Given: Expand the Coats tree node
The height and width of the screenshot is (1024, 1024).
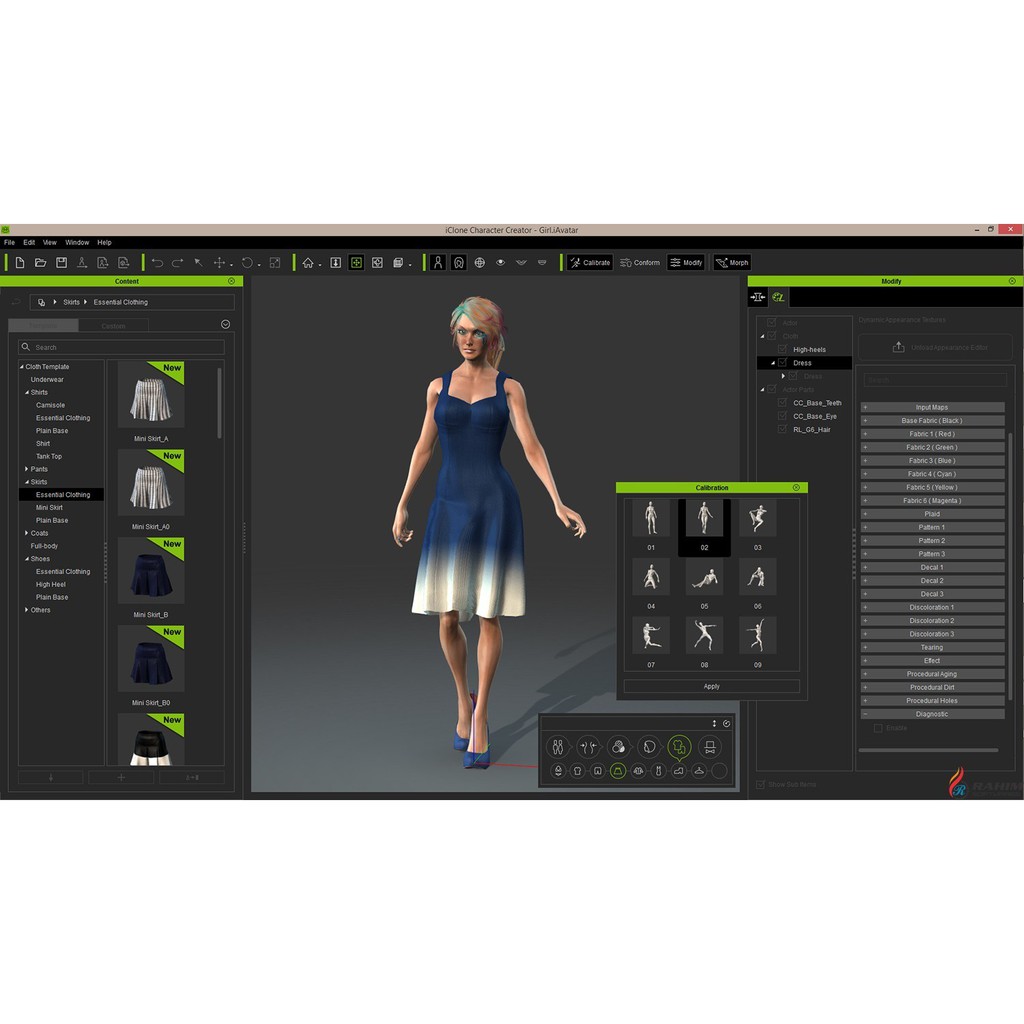Looking at the screenshot, I should point(26,533).
